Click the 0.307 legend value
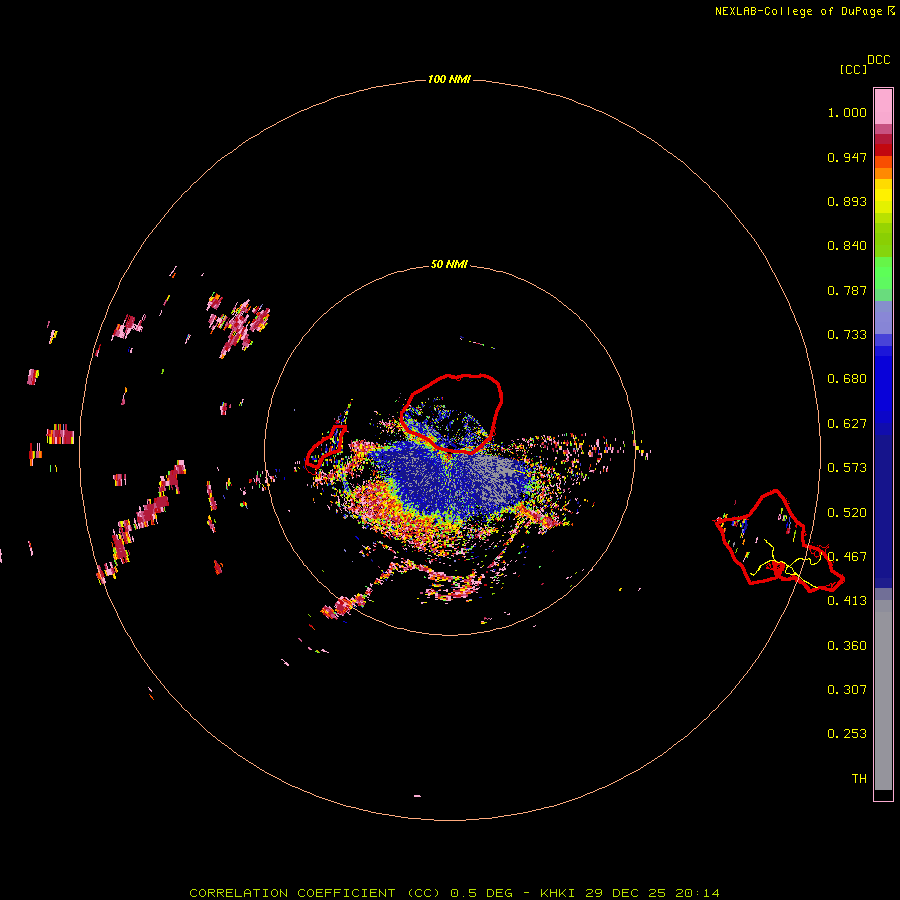The height and width of the screenshot is (900, 900). click(847, 690)
